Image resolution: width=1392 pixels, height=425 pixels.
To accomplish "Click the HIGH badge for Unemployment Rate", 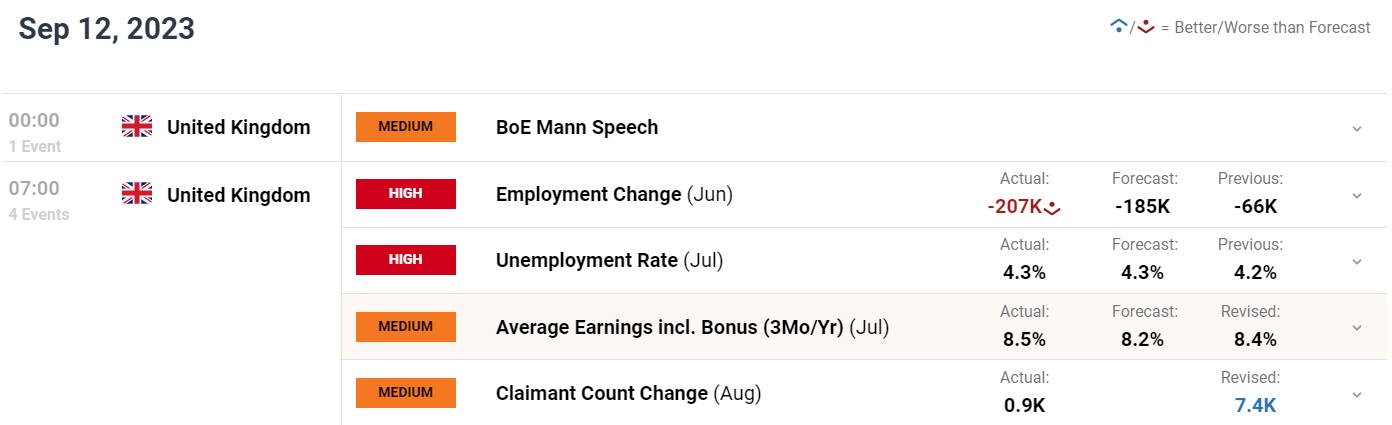I will (406, 260).
